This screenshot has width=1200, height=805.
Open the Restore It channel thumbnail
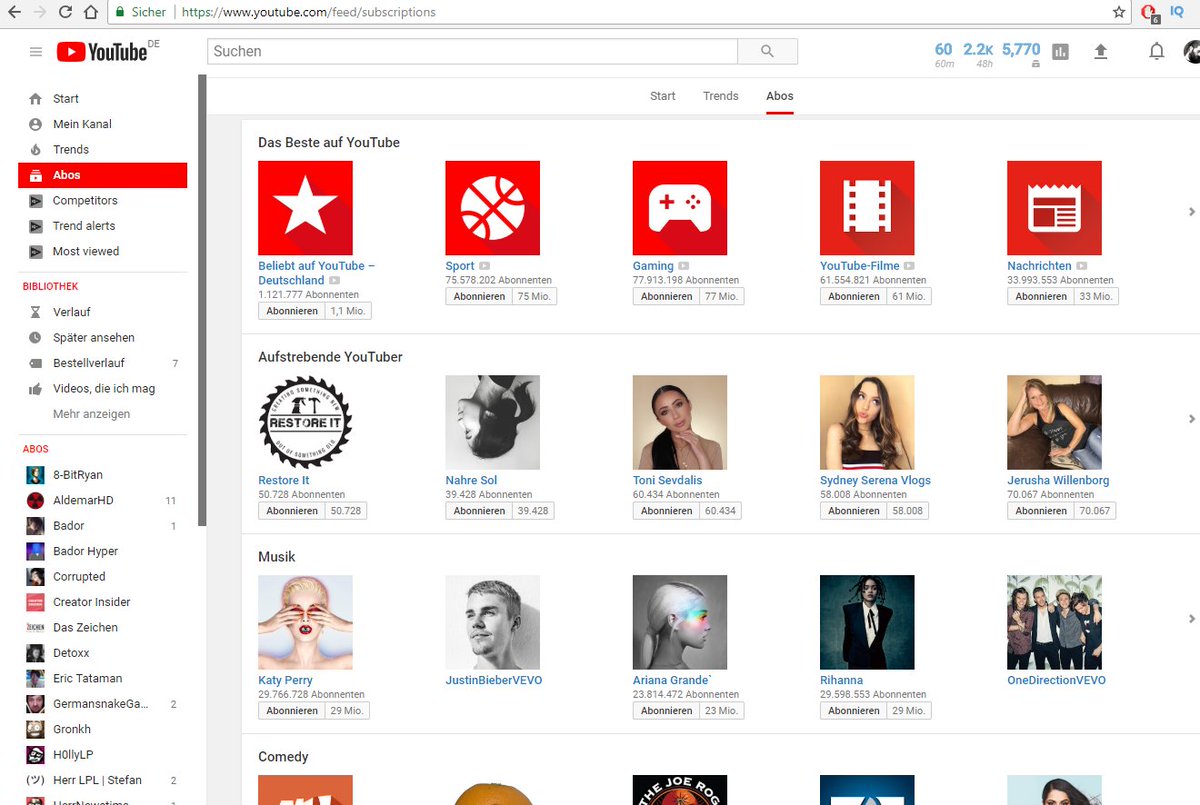305,422
